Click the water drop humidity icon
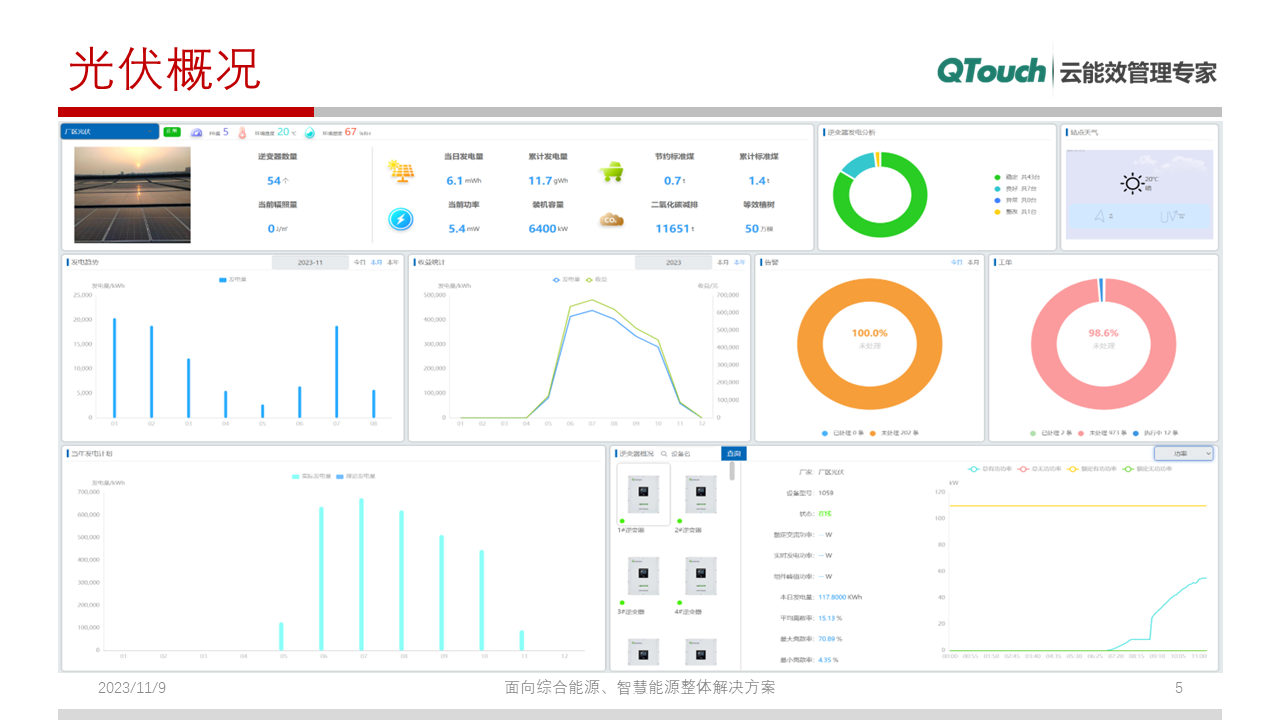This screenshot has width=1280, height=720. (x=310, y=132)
